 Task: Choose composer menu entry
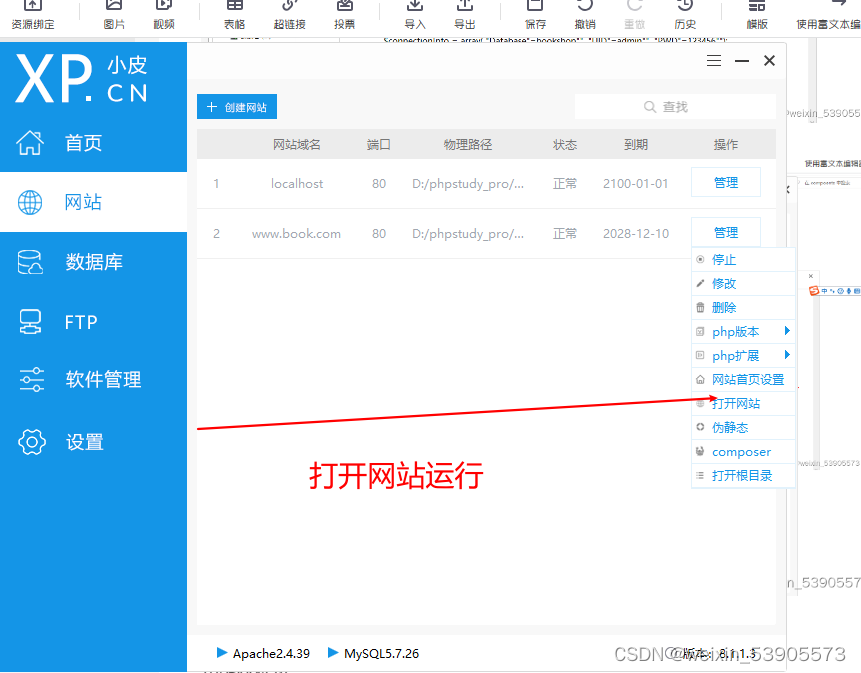[x=743, y=452]
